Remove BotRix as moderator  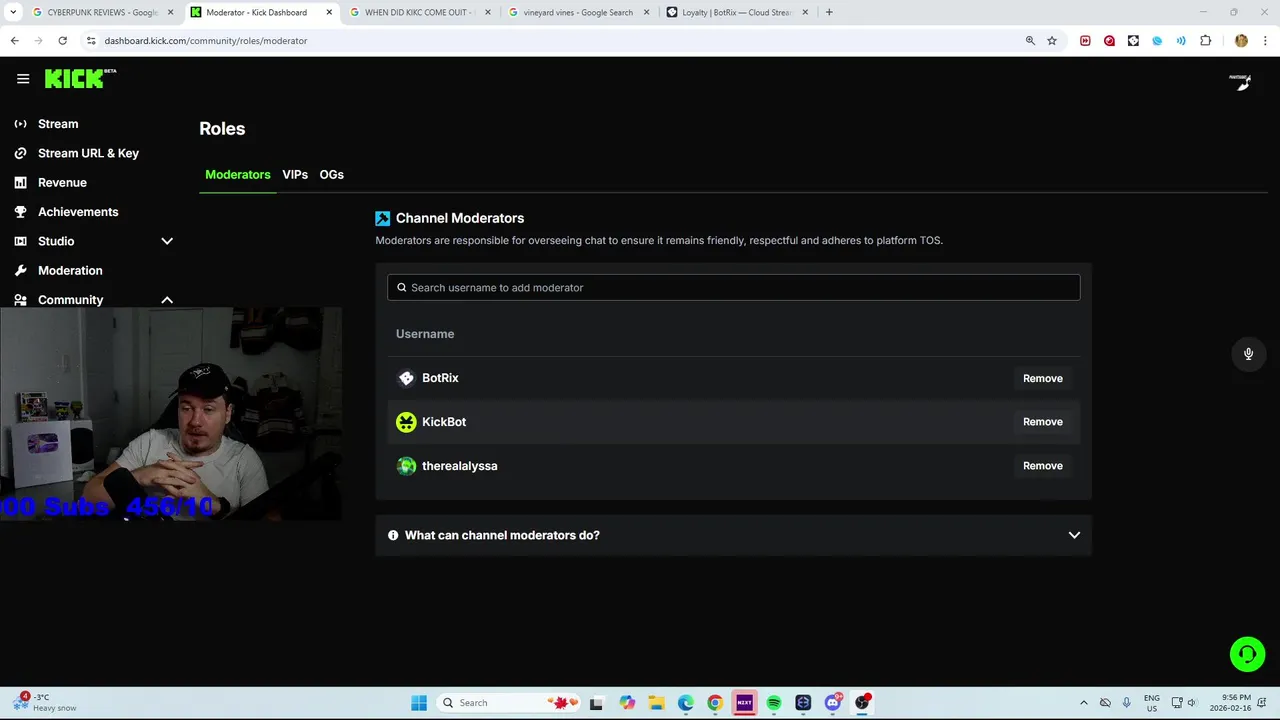1042,378
